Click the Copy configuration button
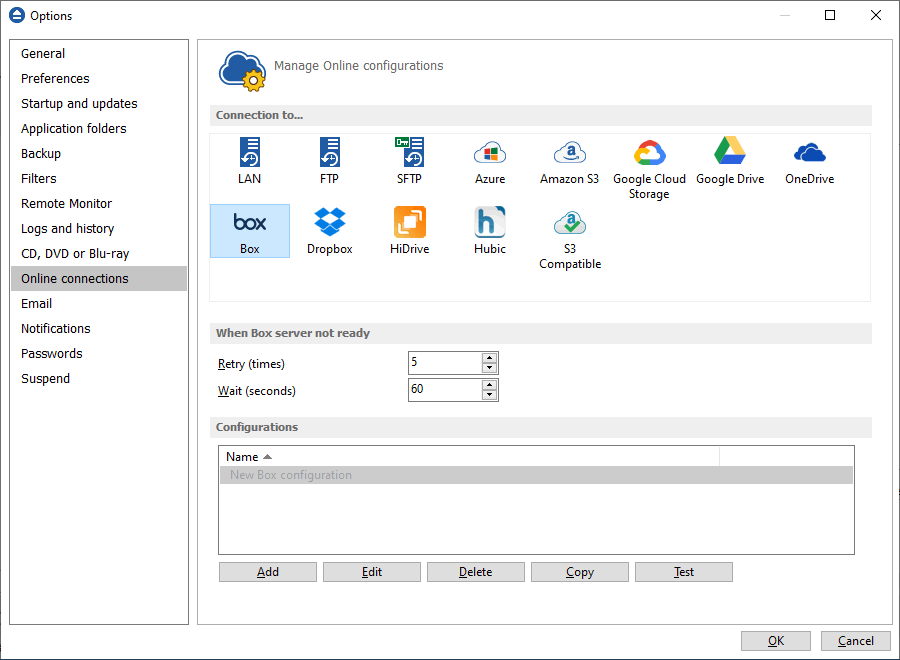The height and width of the screenshot is (660, 900). coord(580,572)
